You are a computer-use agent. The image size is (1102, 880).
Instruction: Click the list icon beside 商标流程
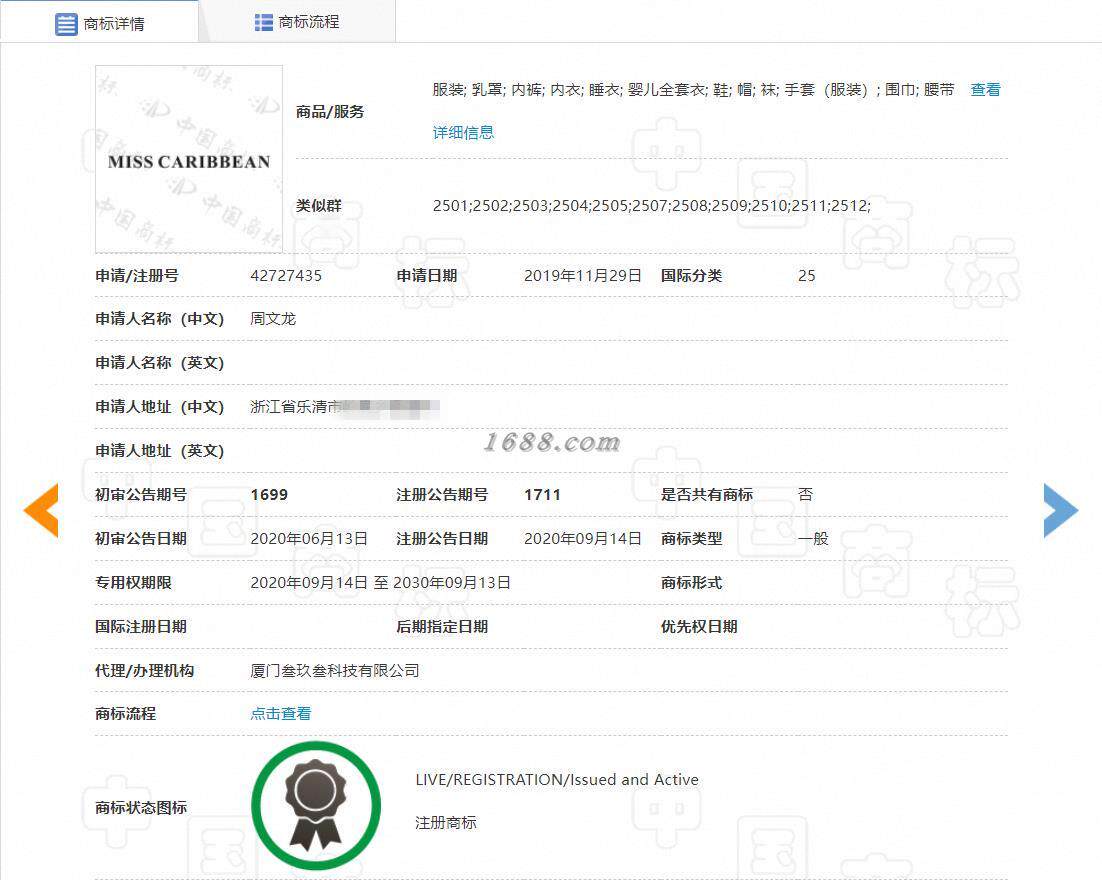click(264, 22)
